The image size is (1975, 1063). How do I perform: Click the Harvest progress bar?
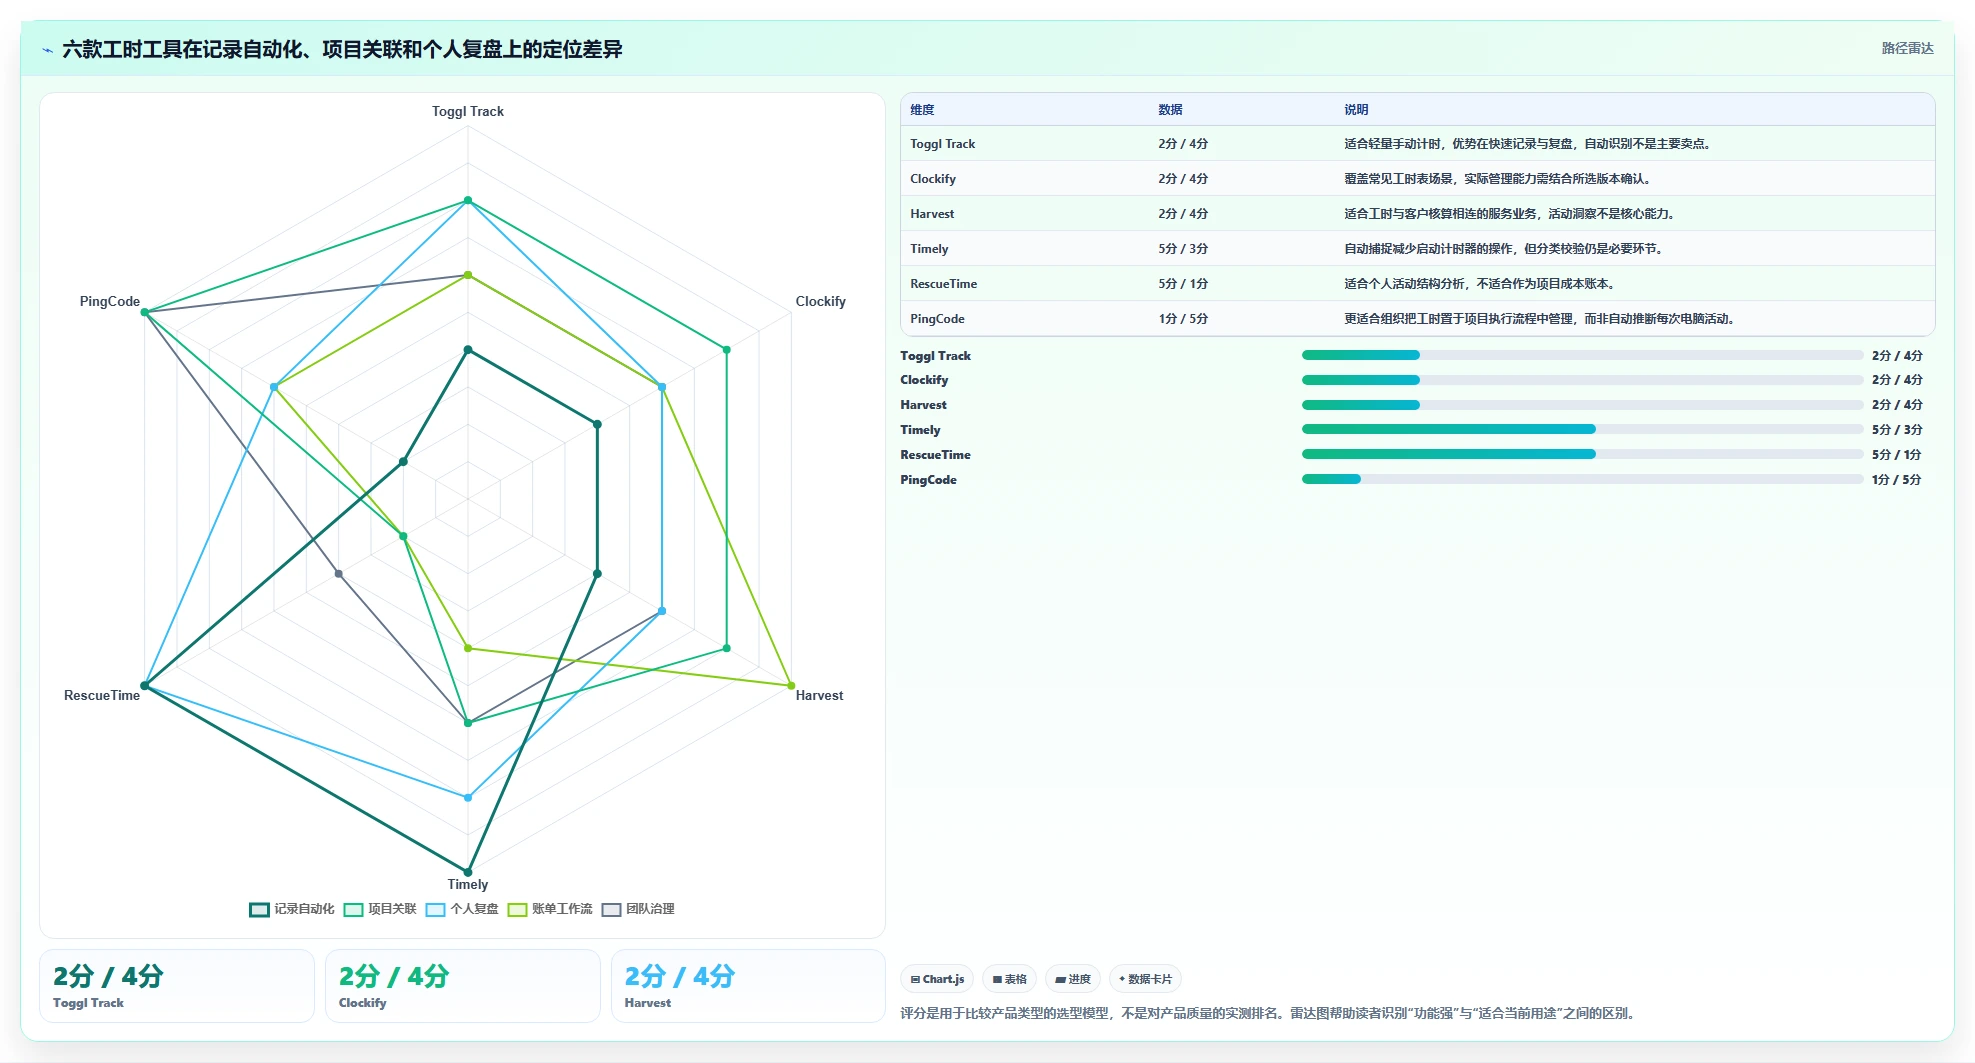(x=1582, y=405)
